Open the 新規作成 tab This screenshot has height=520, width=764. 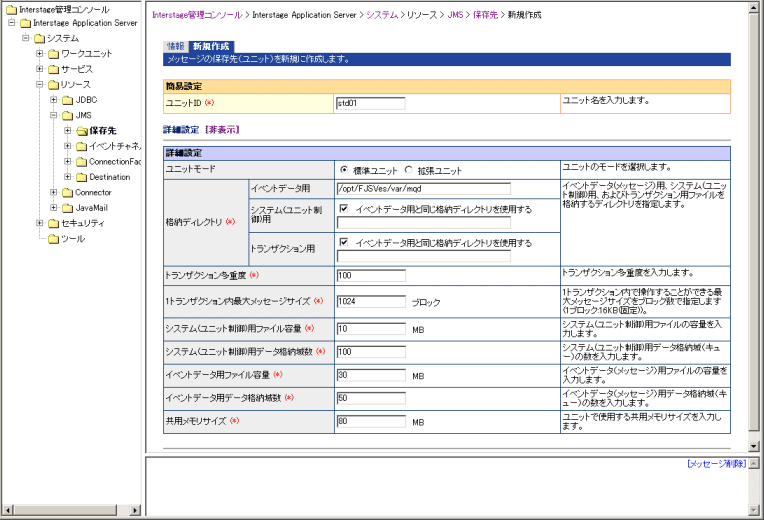(x=211, y=46)
